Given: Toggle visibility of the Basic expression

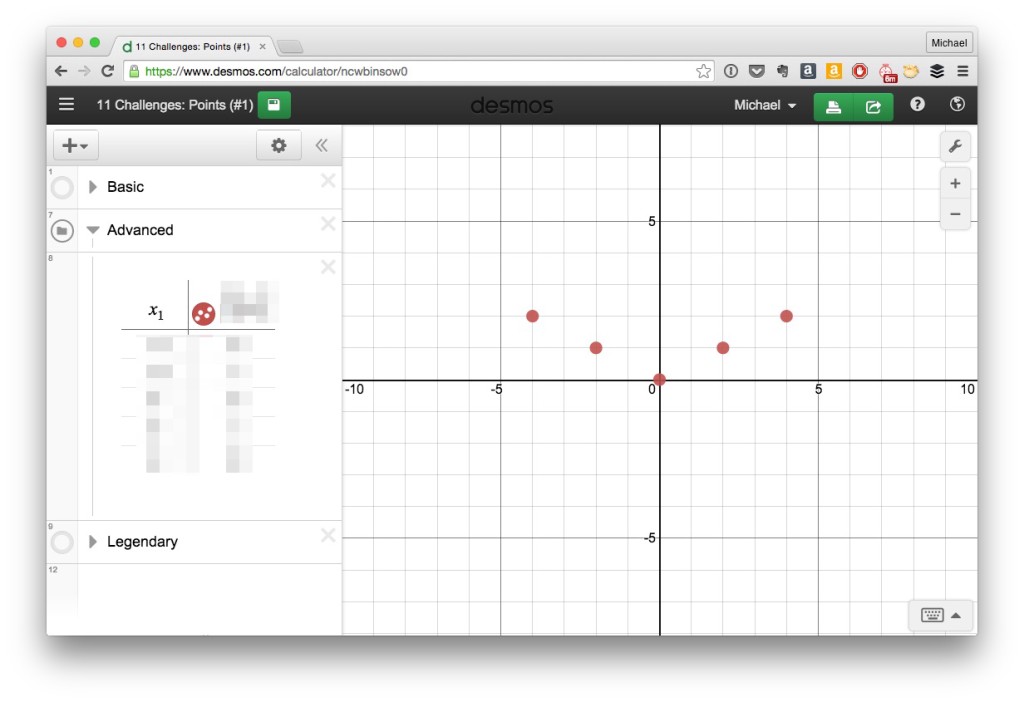Looking at the screenshot, I should pyautogui.click(x=61, y=187).
